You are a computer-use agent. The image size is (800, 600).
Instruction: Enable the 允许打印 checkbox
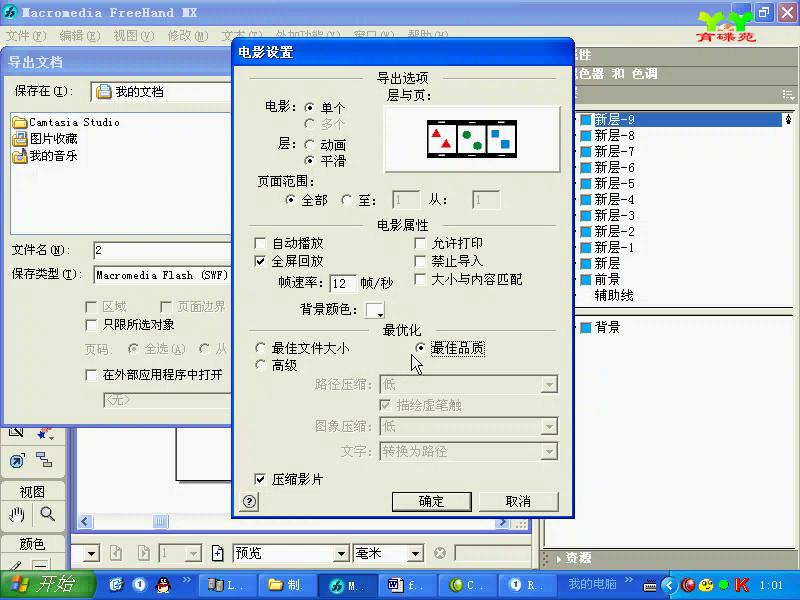(x=420, y=243)
